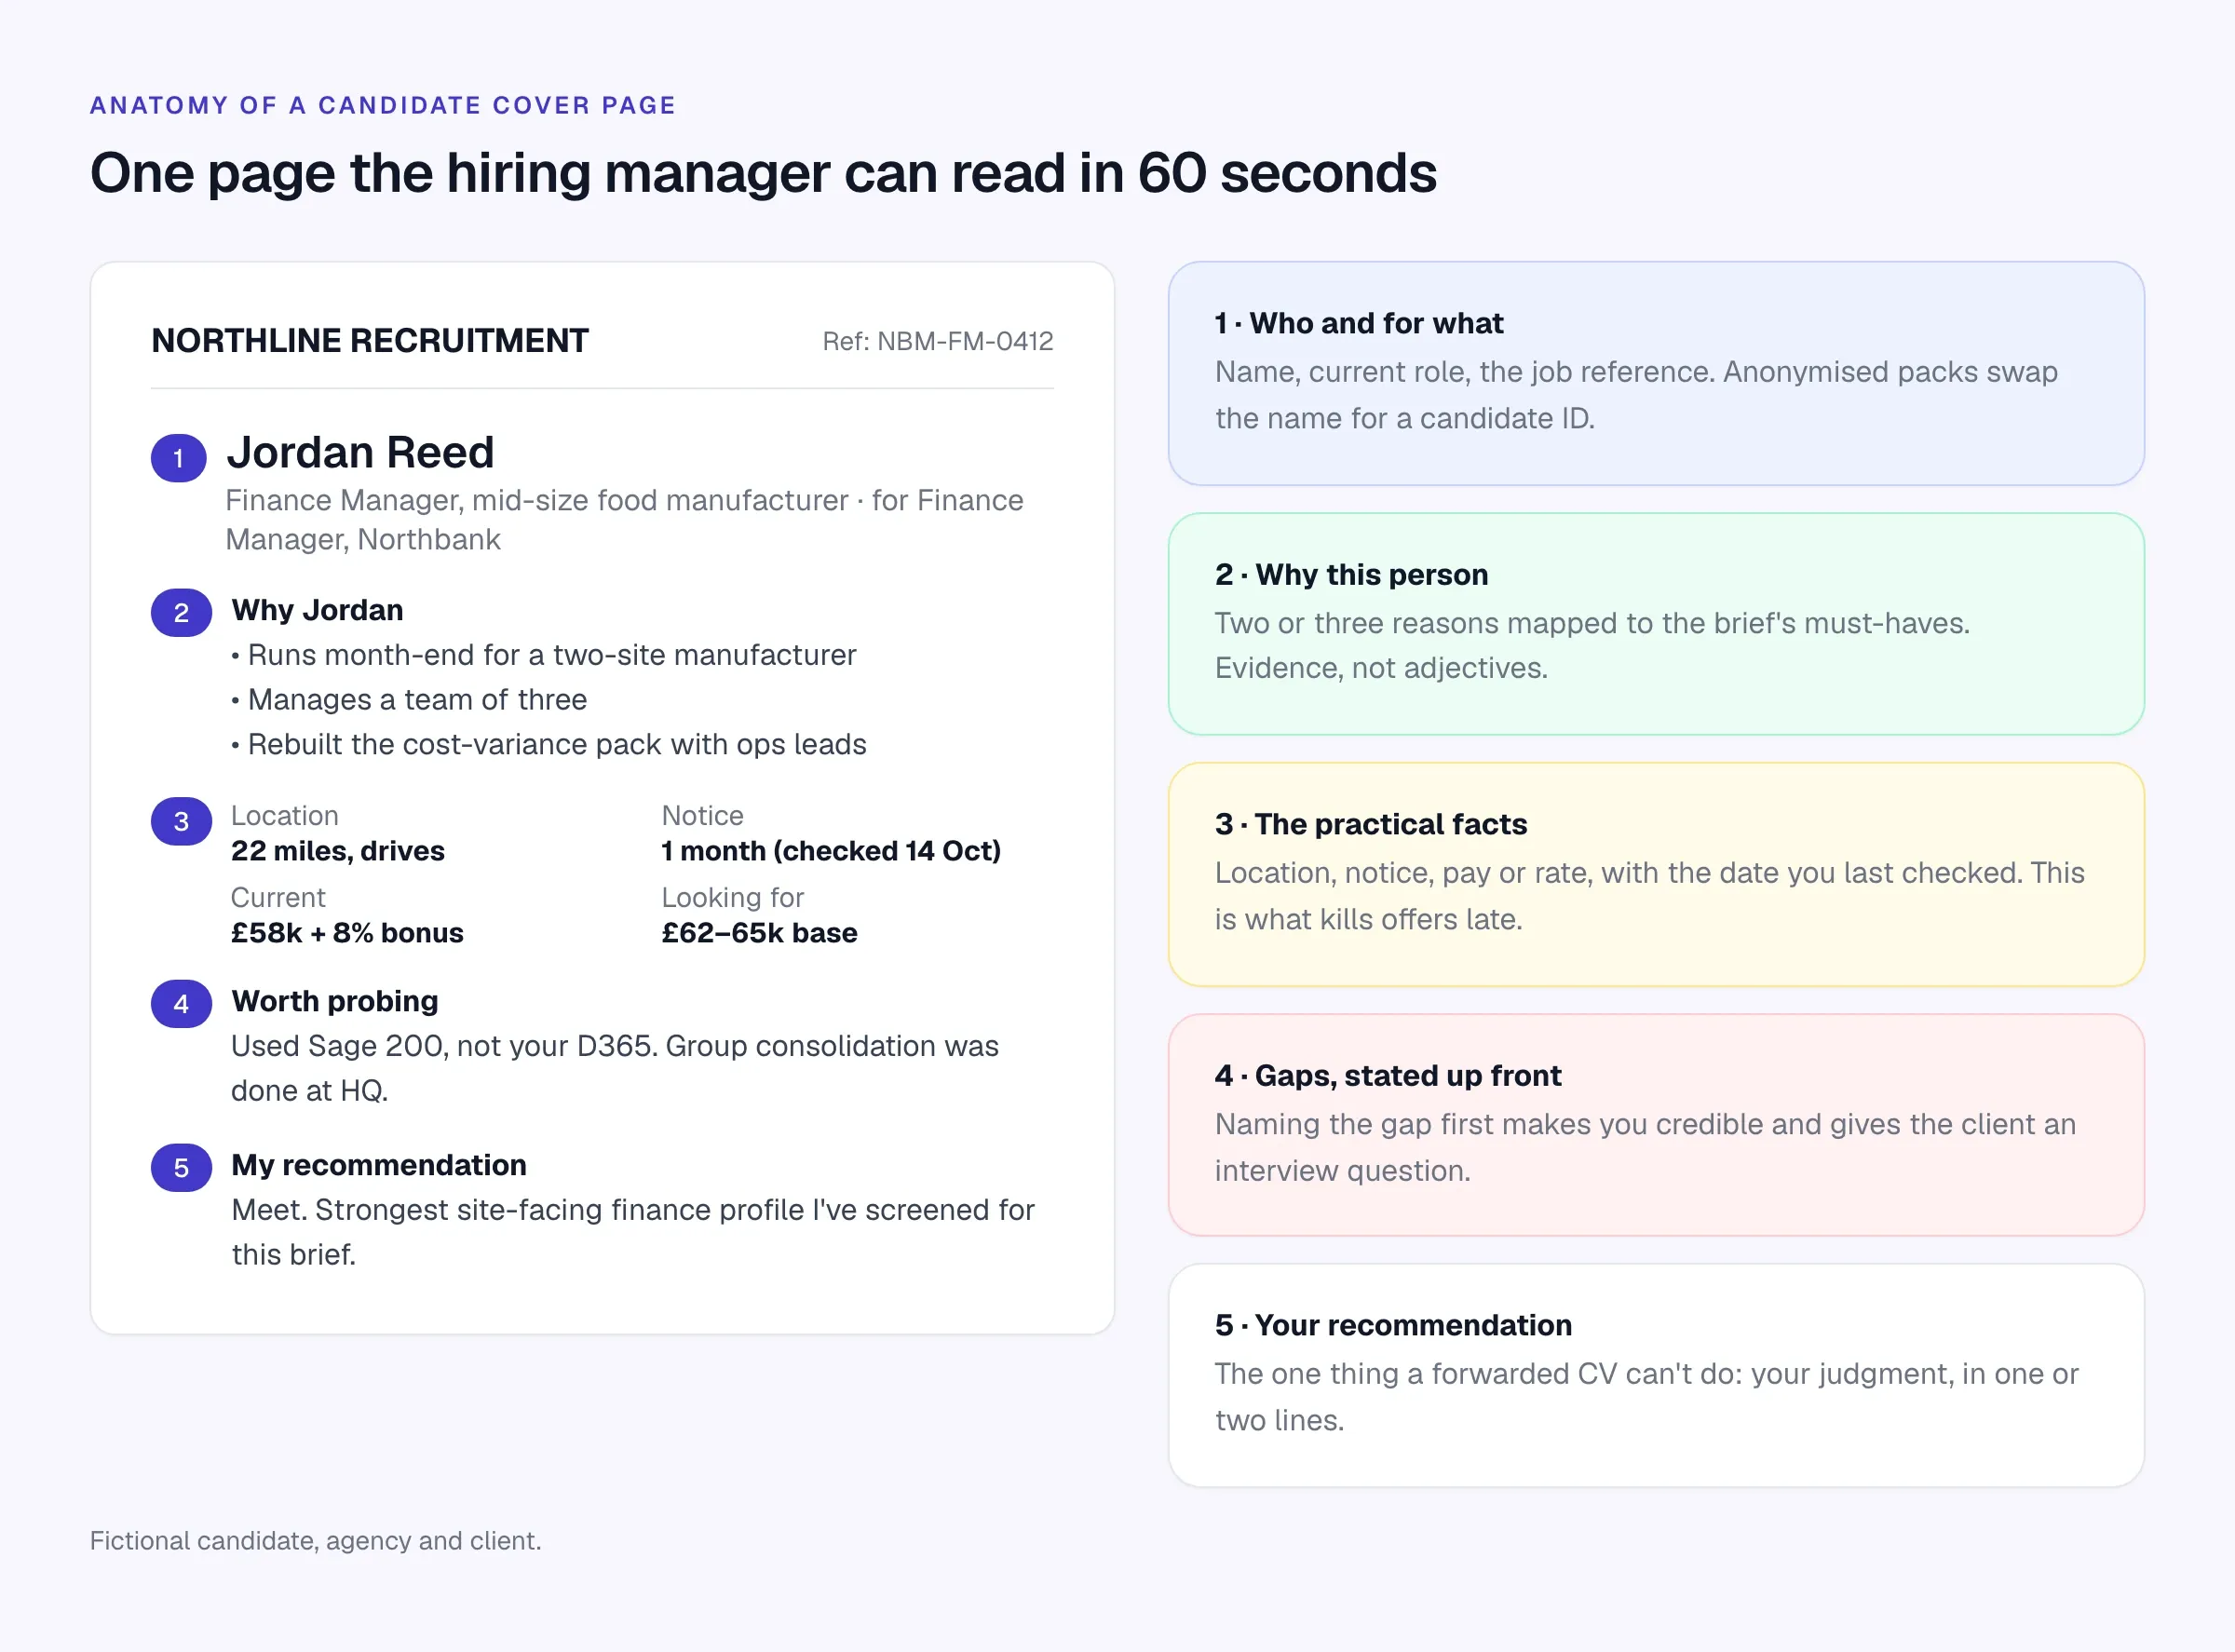Click the footnote 'Fictional candidate, agency and client.'
The image size is (2235, 1652).
[315, 1541]
